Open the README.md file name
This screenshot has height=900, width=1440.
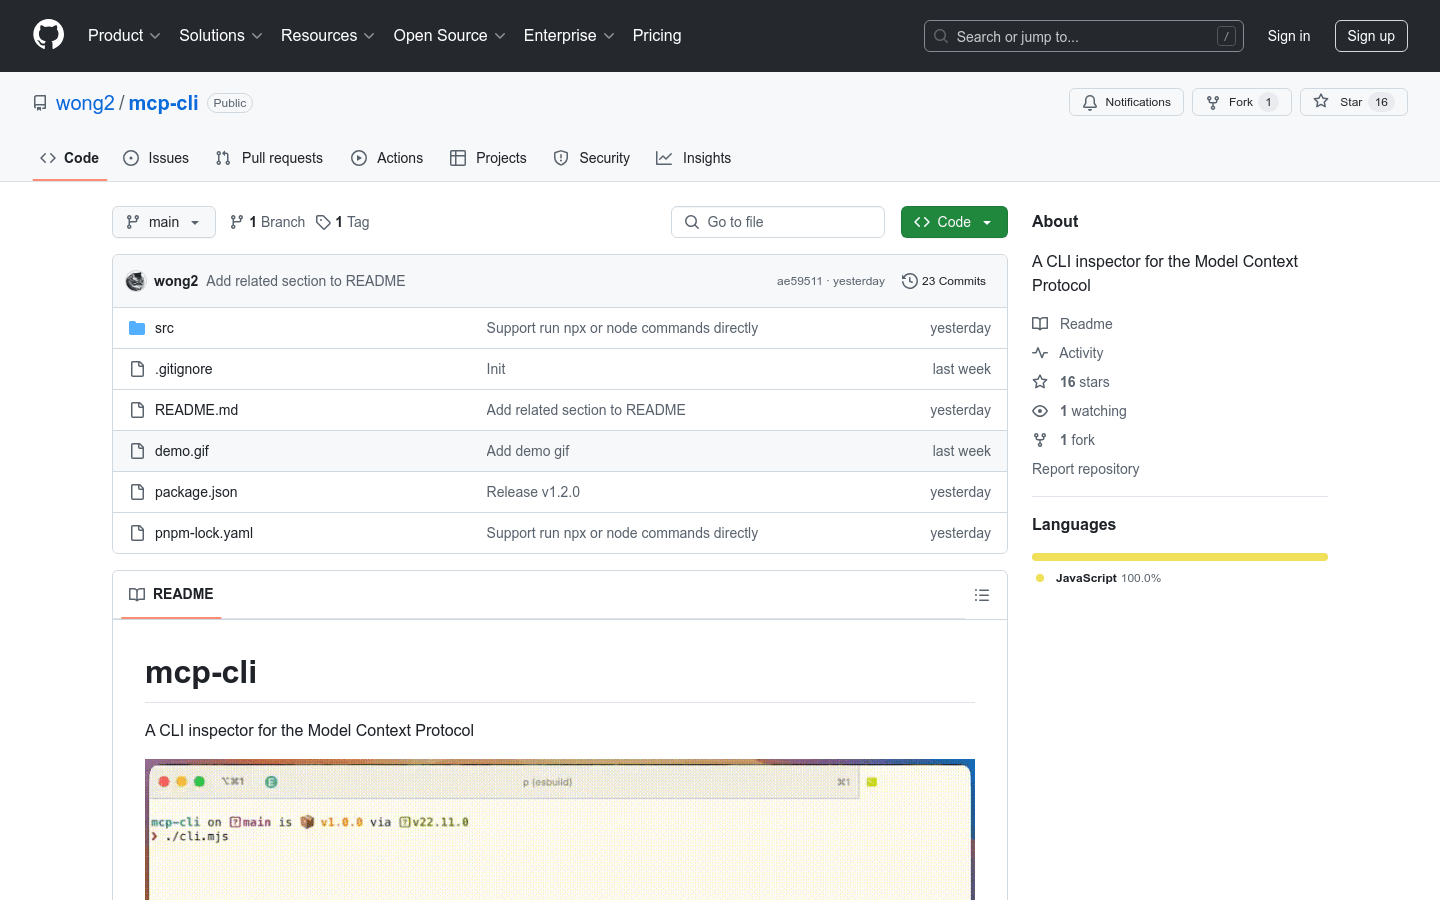(196, 410)
